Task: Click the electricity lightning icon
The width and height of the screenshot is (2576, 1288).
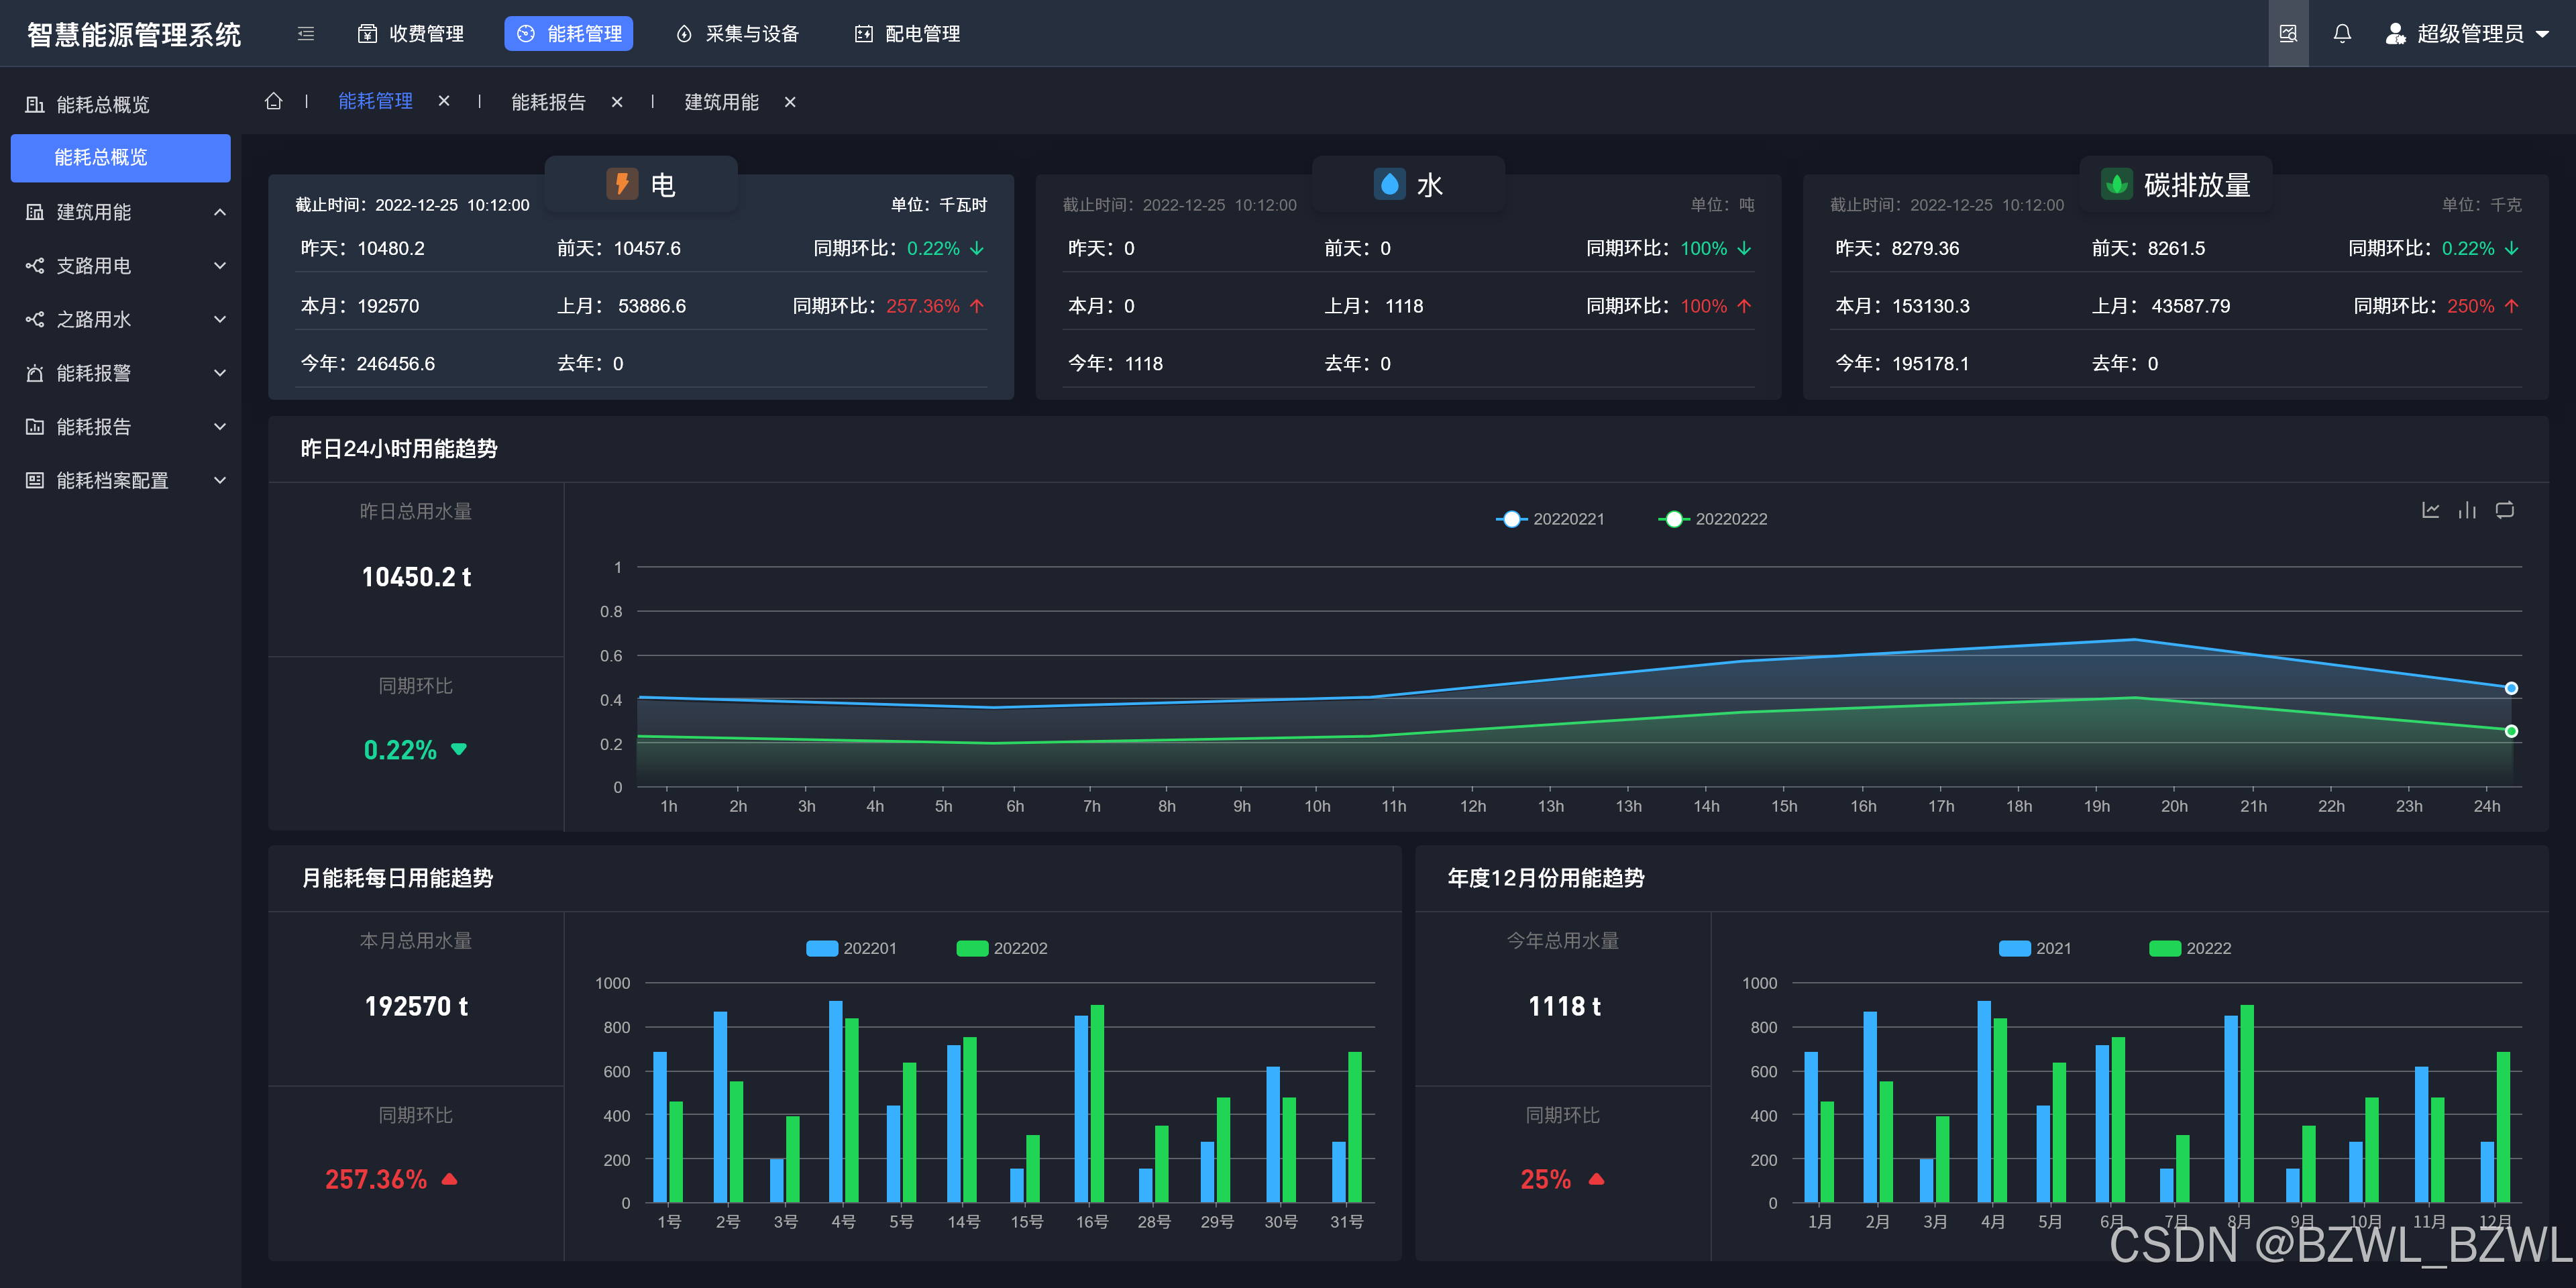Action: tap(622, 184)
